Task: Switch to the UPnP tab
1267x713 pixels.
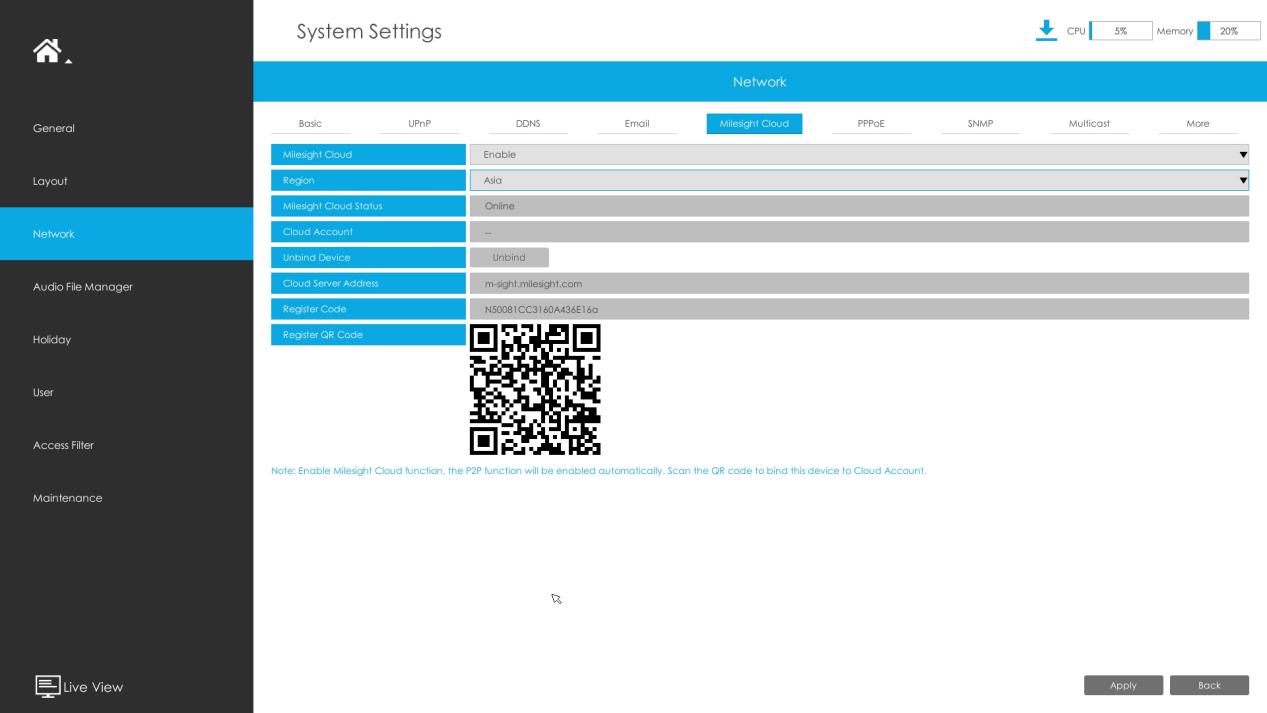Action: [x=420, y=124]
